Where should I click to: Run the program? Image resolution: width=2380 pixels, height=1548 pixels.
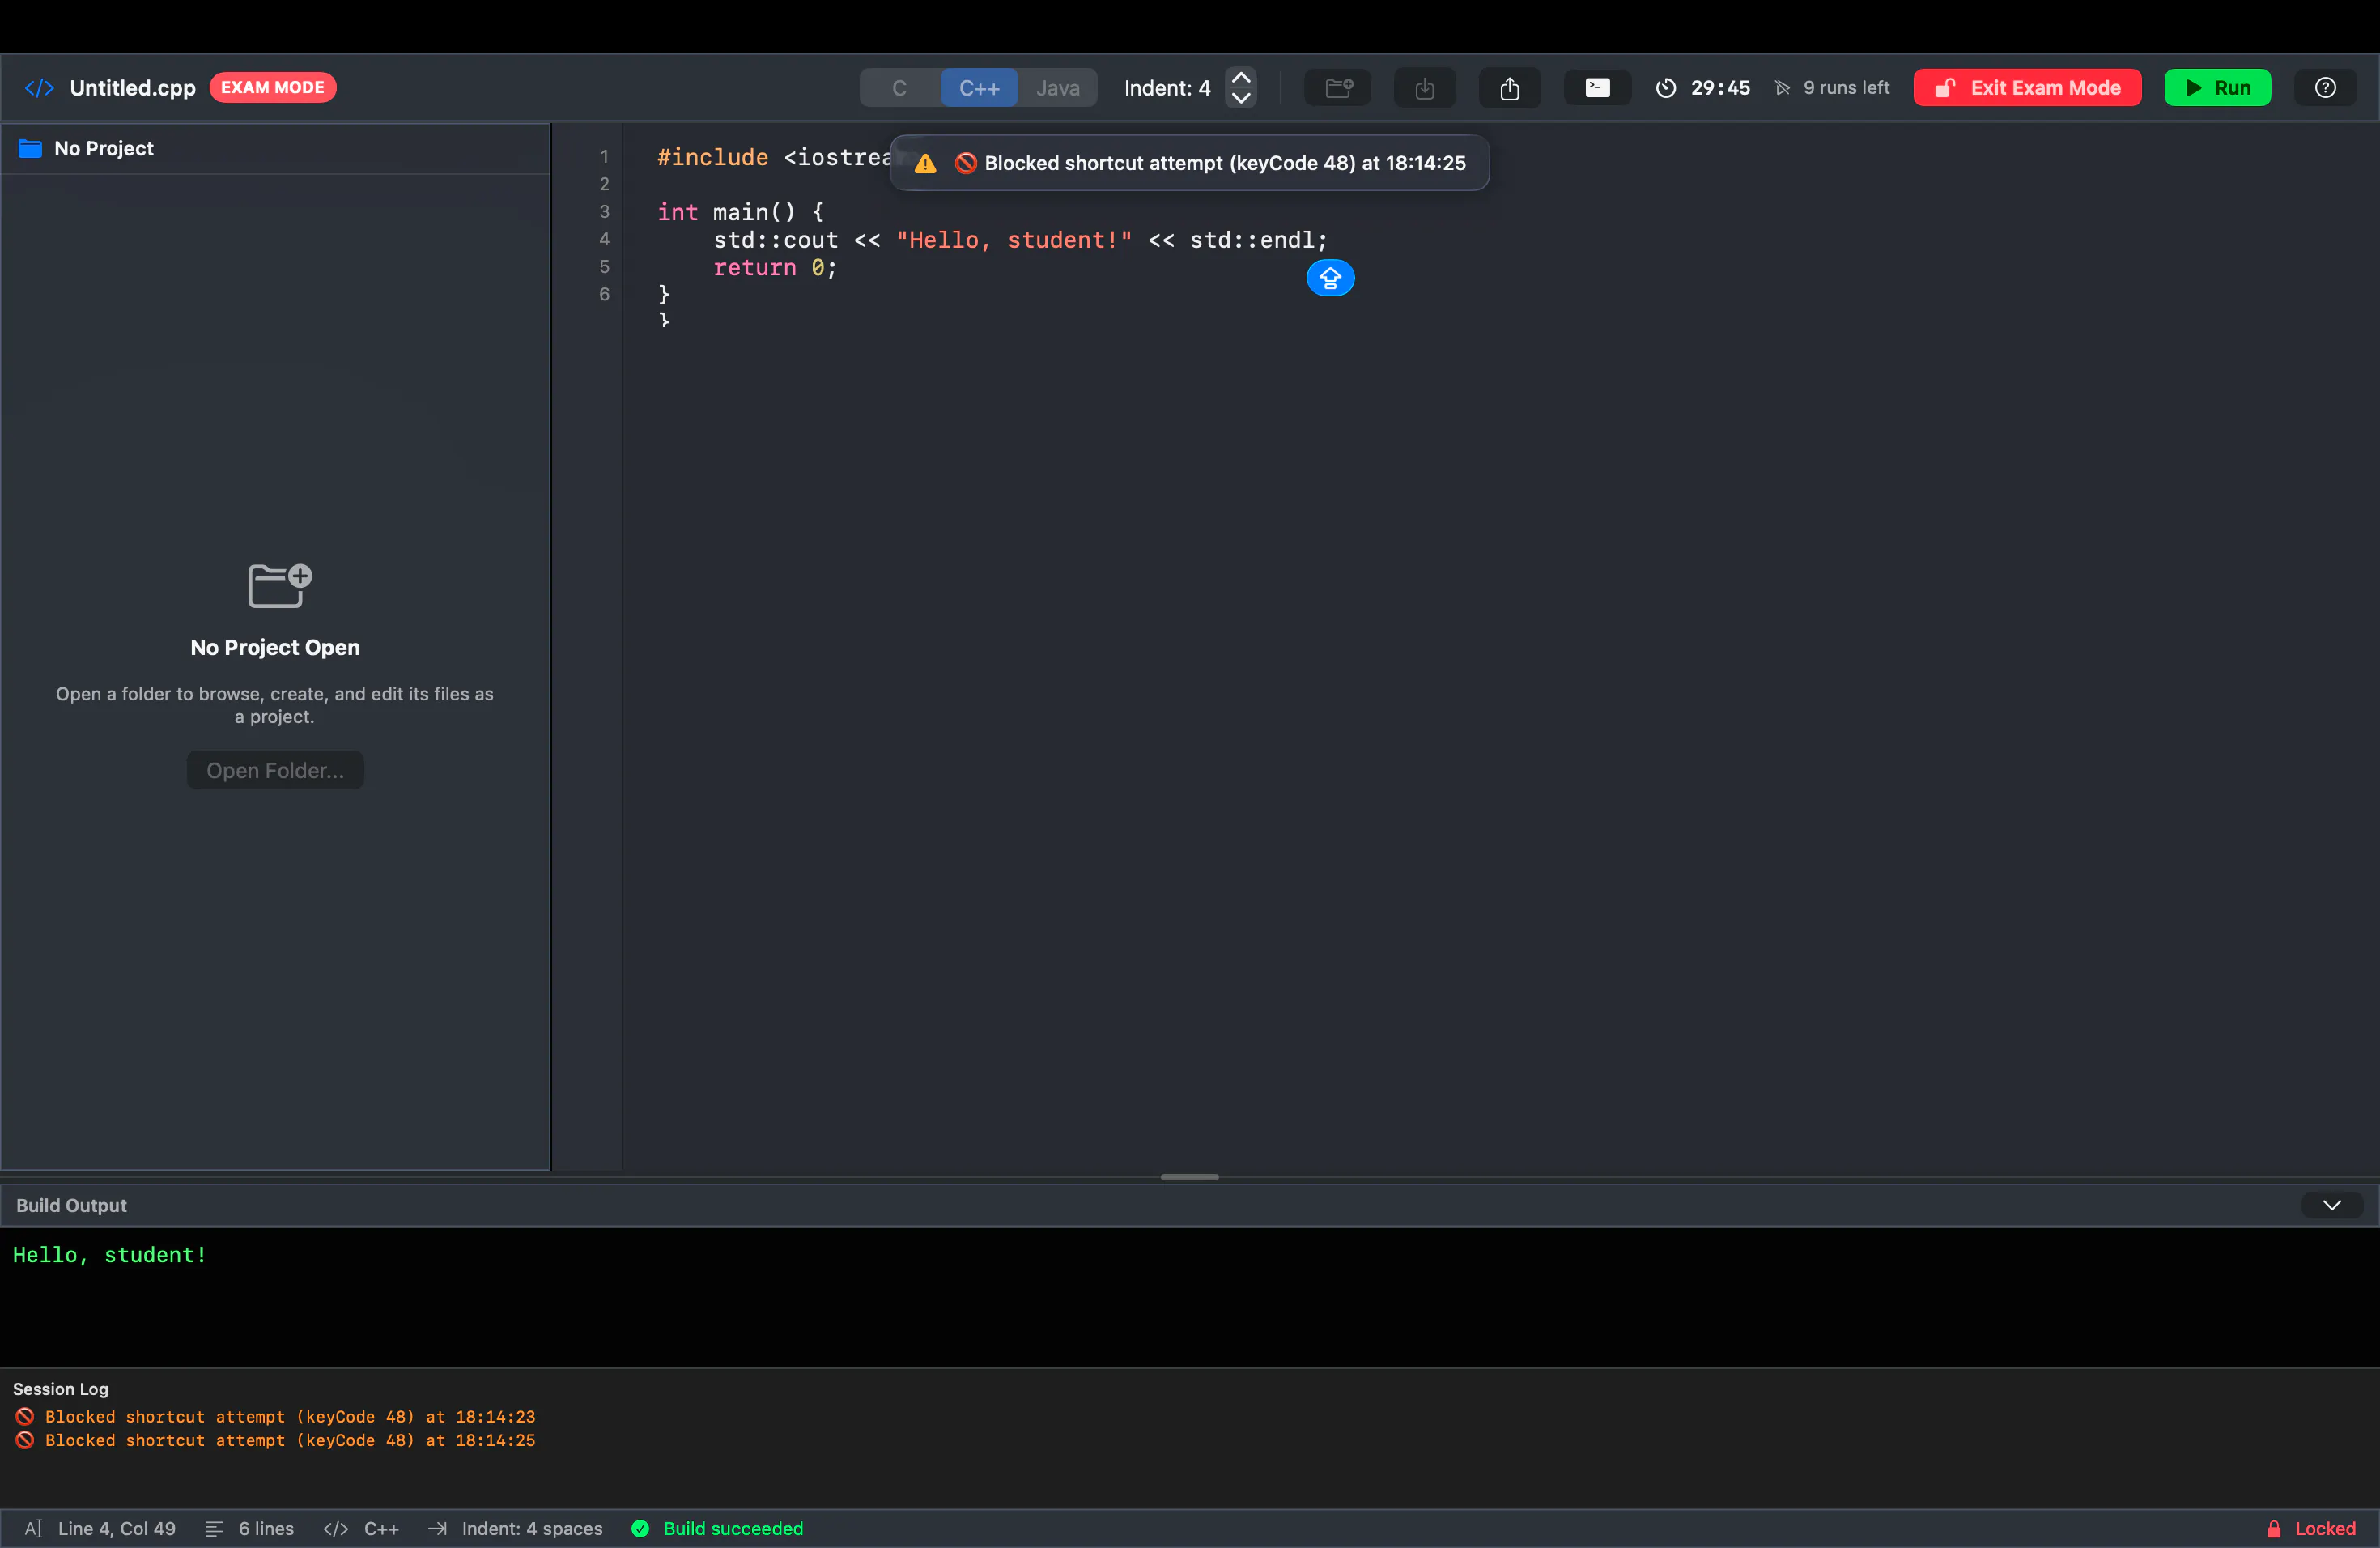tap(2217, 88)
